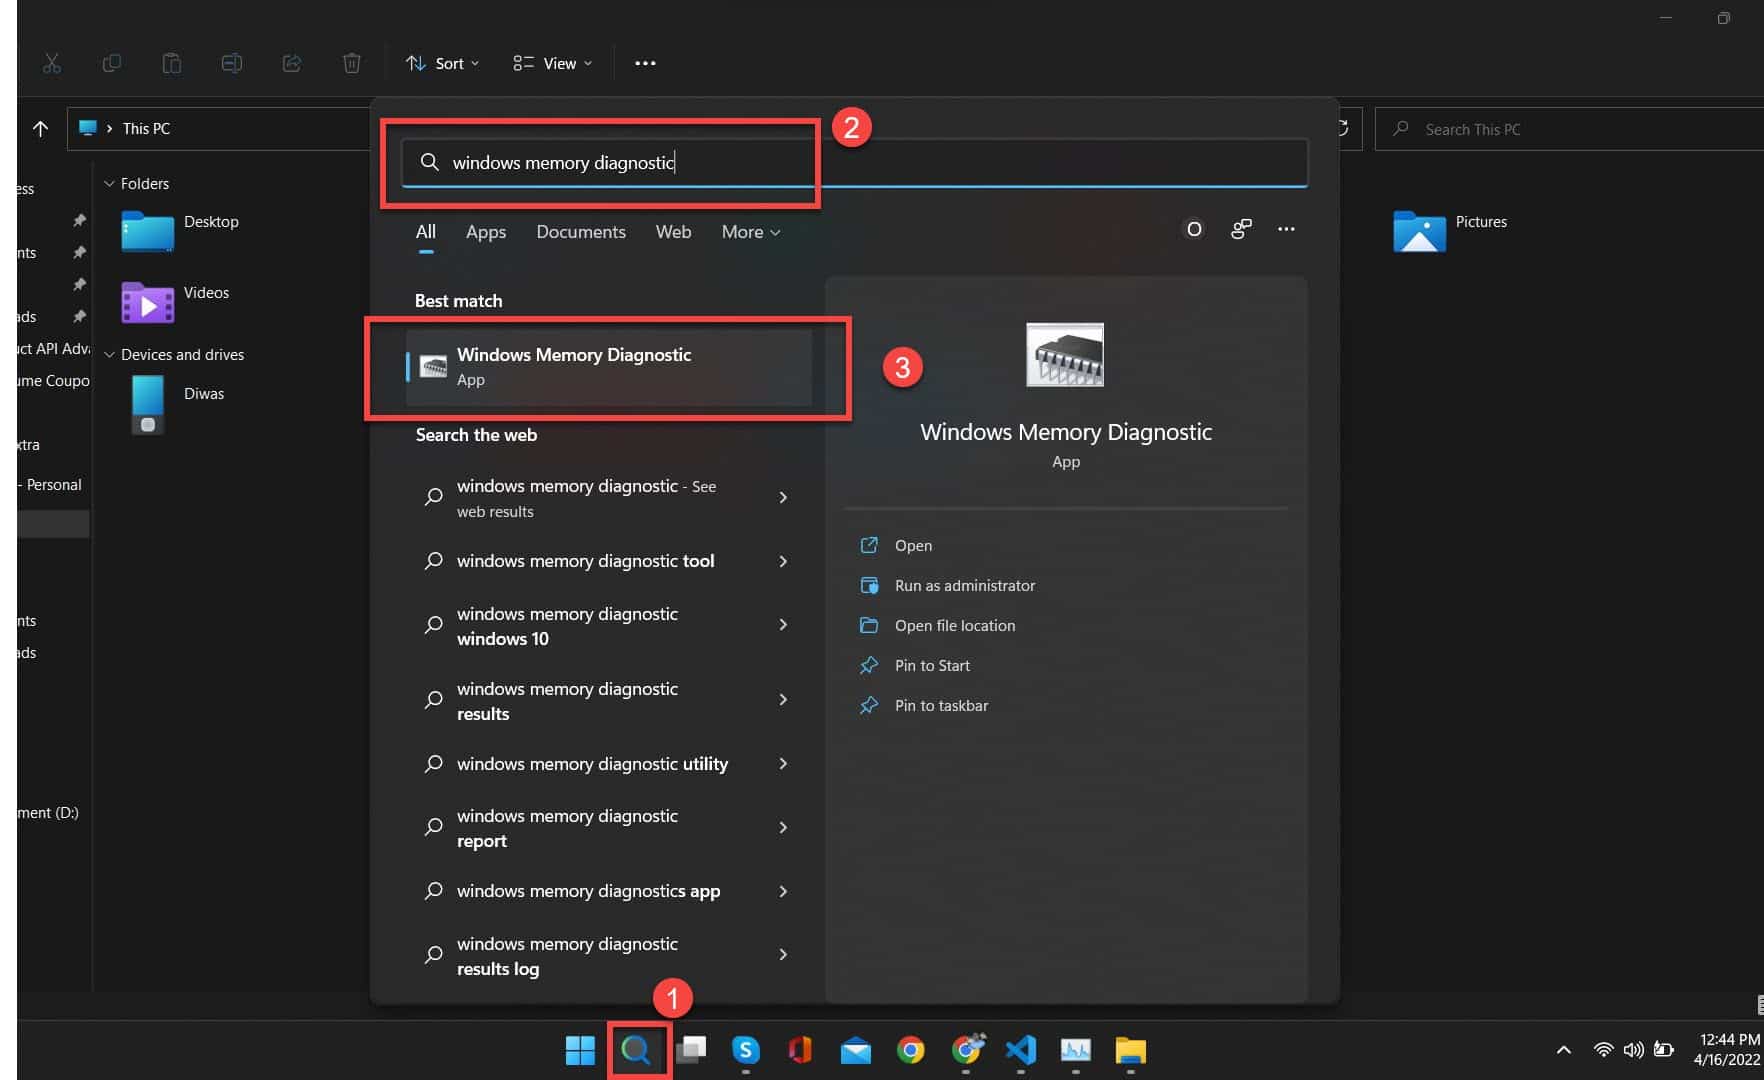Switch to the Apps search tab
This screenshot has width=1764, height=1080.
point(486,232)
